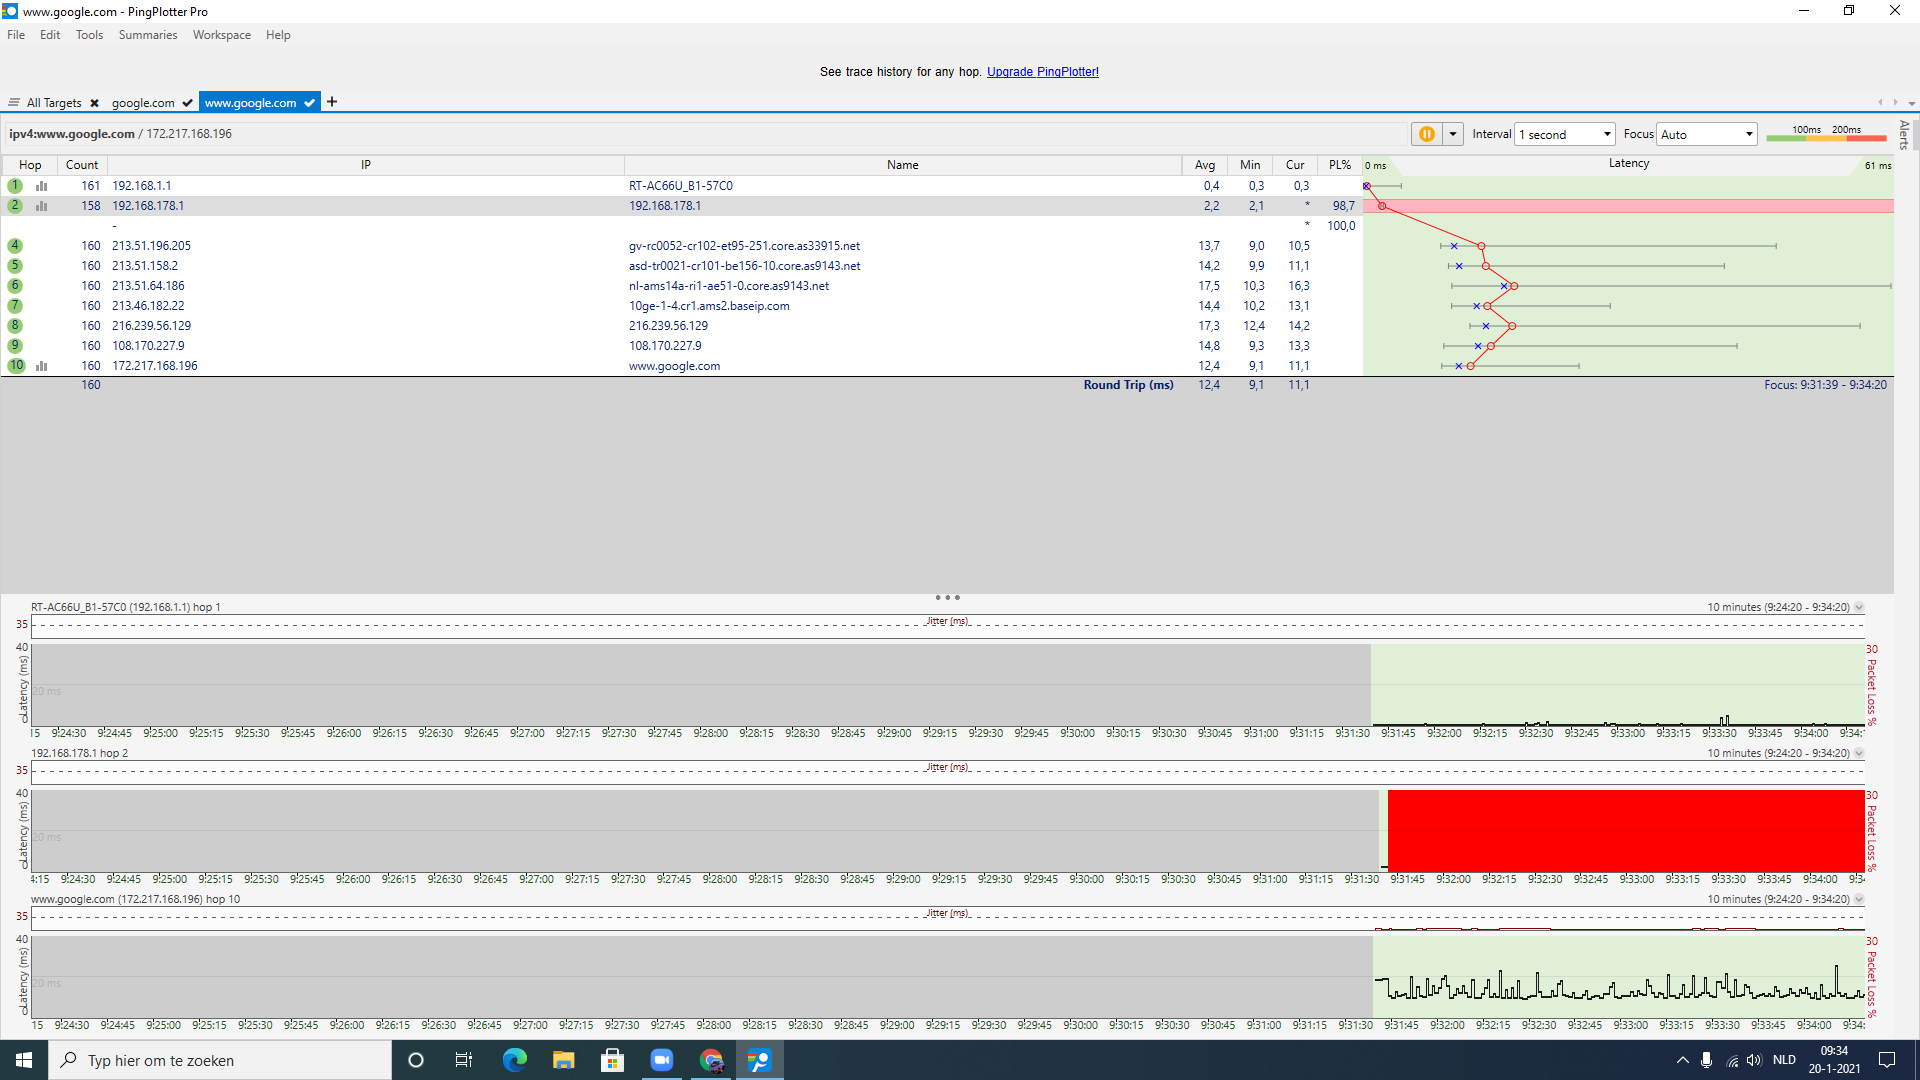The image size is (1920, 1080).
Task: Click the IP column header
Action: click(x=366, y=165)
